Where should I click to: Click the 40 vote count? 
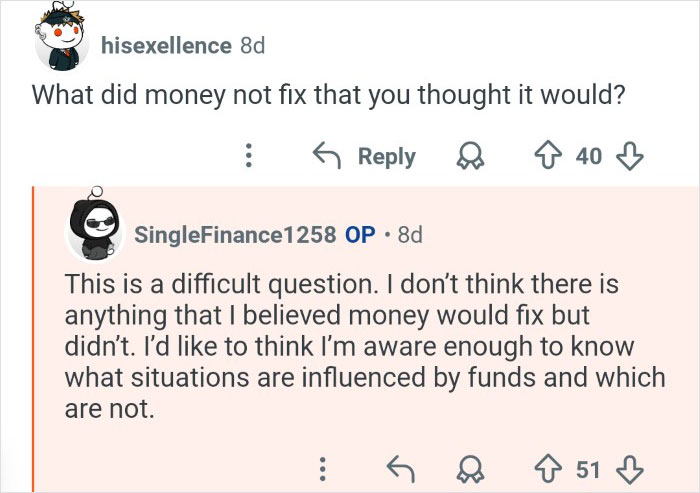(x=590, y=156)
